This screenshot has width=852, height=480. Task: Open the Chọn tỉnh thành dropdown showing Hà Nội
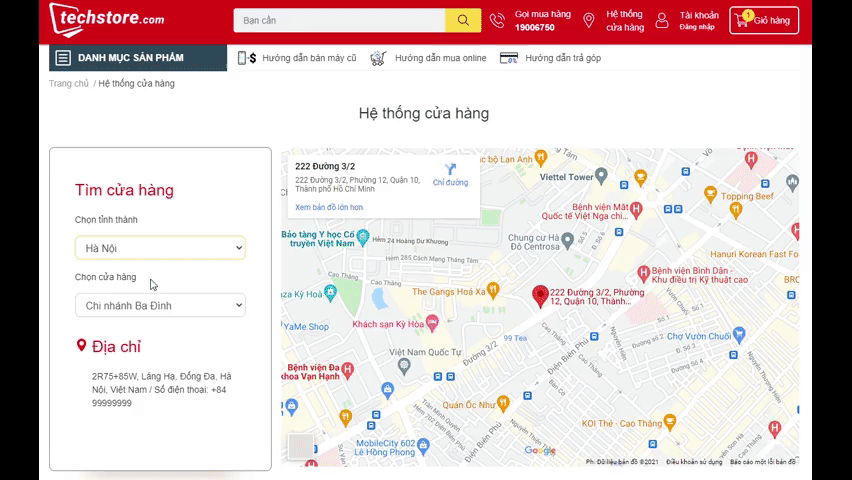(x=160, y=248)
